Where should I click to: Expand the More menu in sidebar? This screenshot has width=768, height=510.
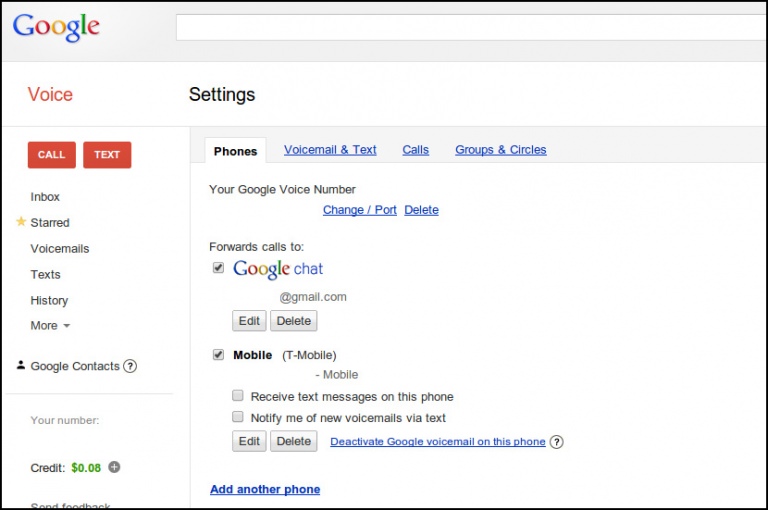pos(50,326)
